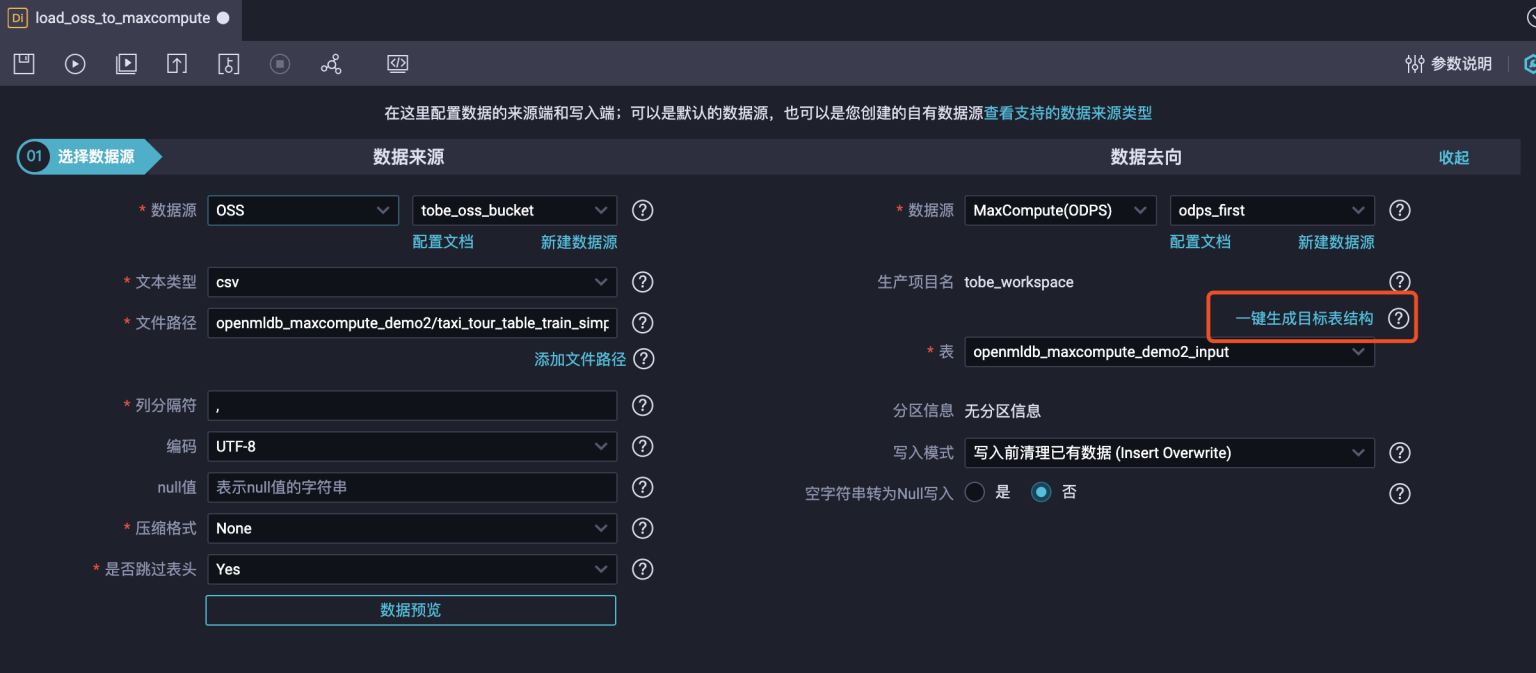Click help icon next to 添加文件路径
This screenshot has width=1536, height=673.
coord(644,358)
